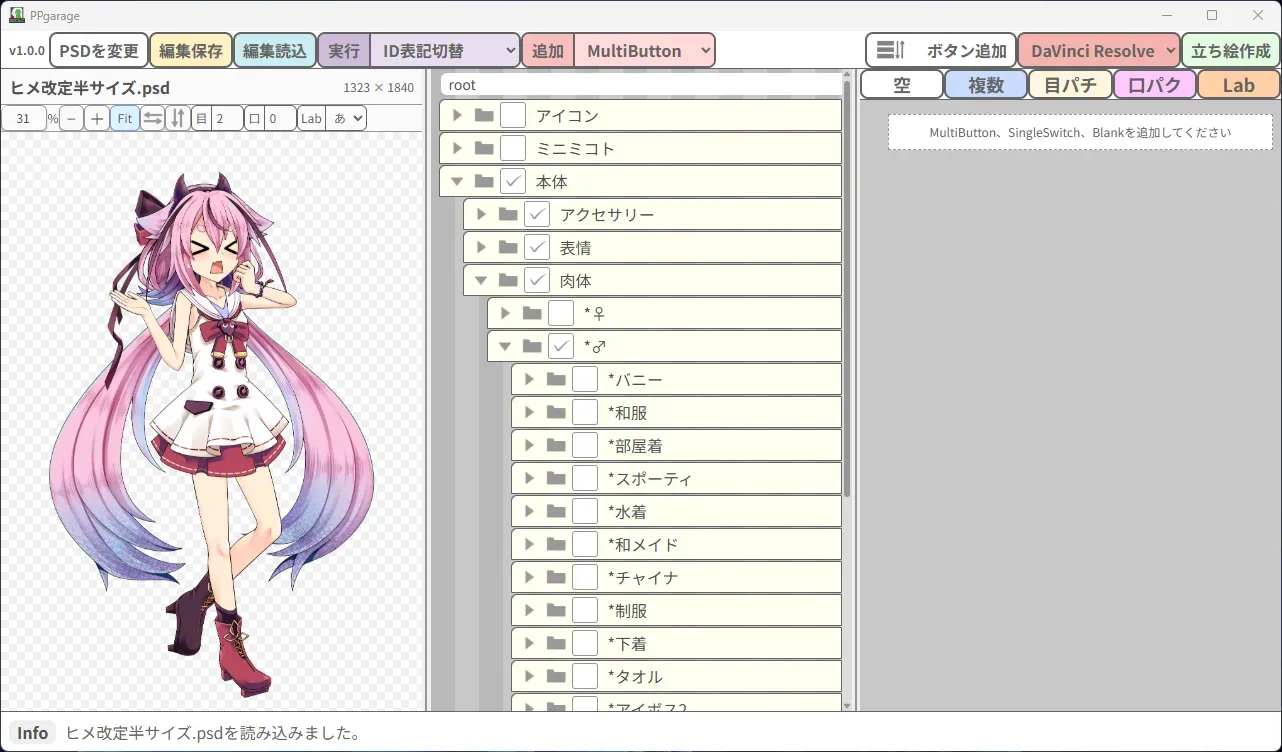The height and width of the screenshot is (752, 1282).
Task: Click the folder icon of *タオル row
Action: click(557, 676)
